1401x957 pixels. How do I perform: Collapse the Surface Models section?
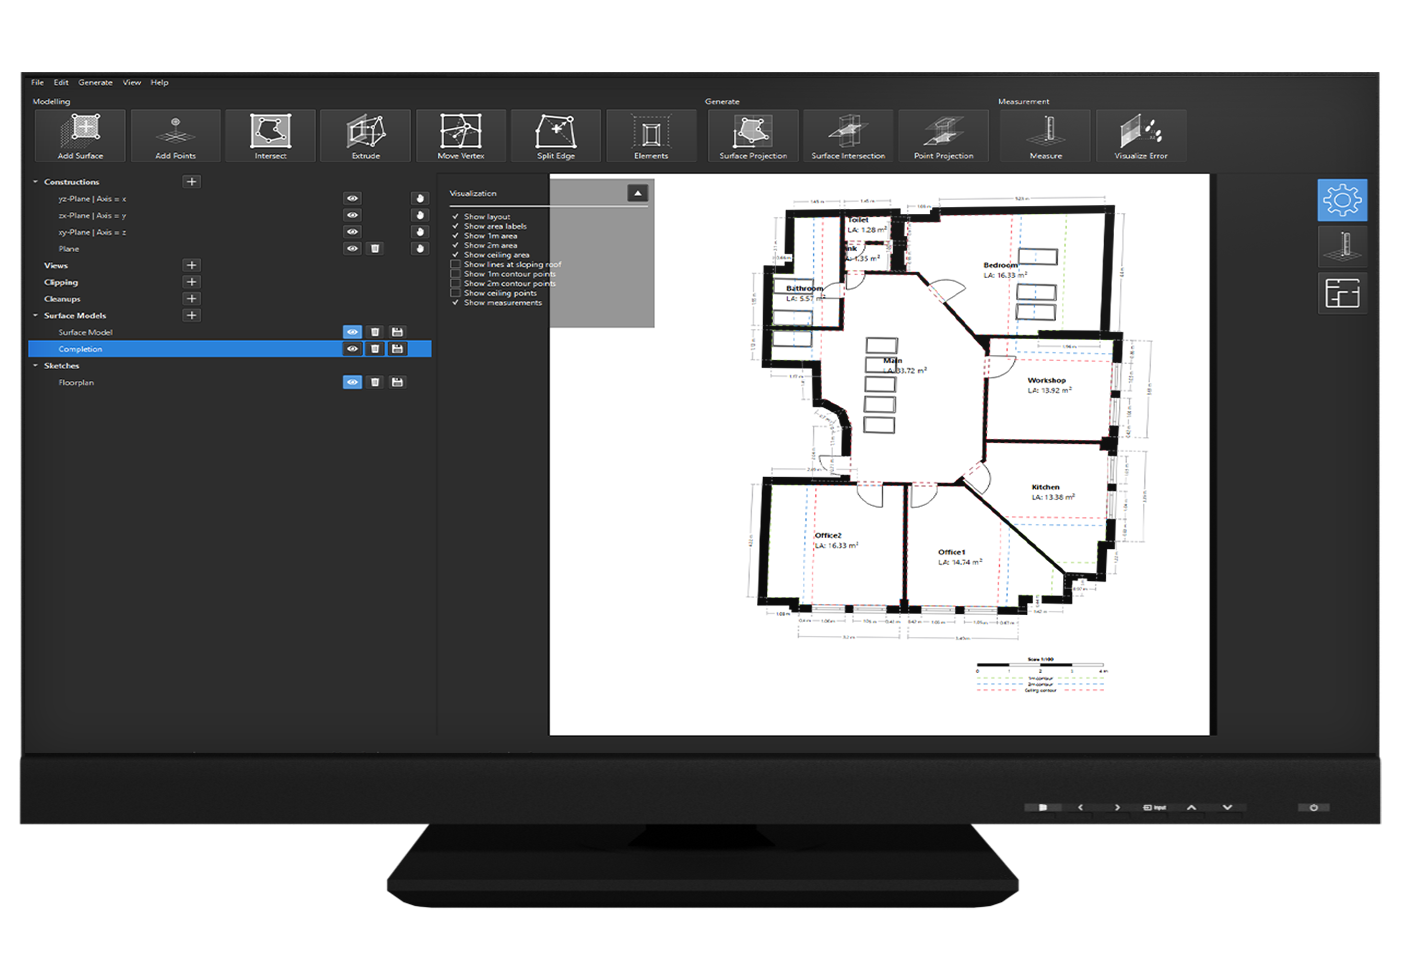click(36, 316)
